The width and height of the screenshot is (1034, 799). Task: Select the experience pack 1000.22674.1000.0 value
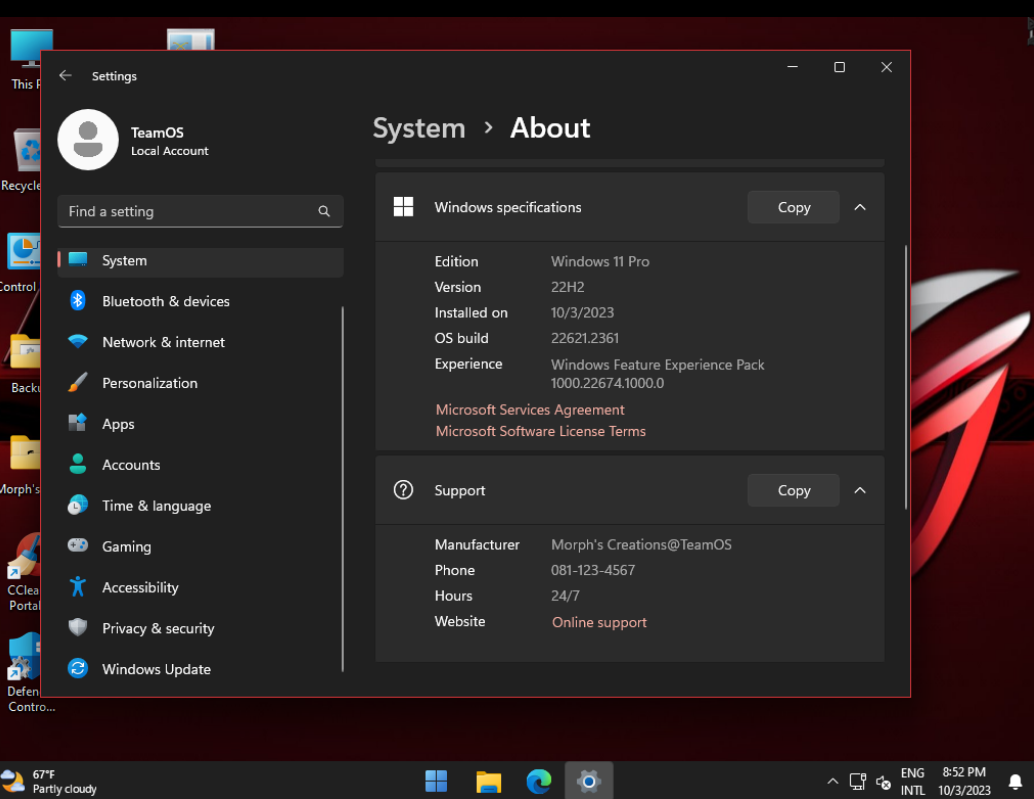click(607, 383)
